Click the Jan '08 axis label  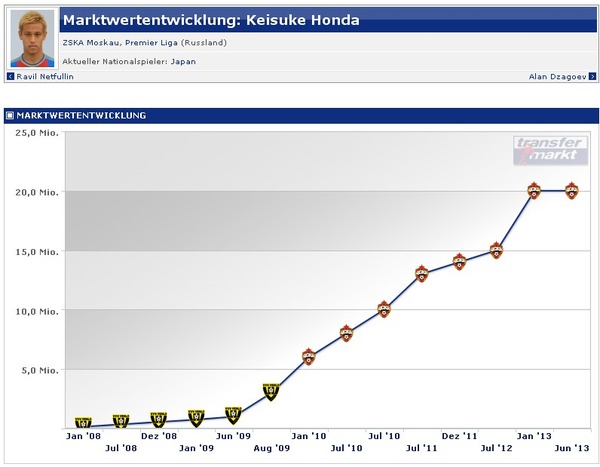83,436
